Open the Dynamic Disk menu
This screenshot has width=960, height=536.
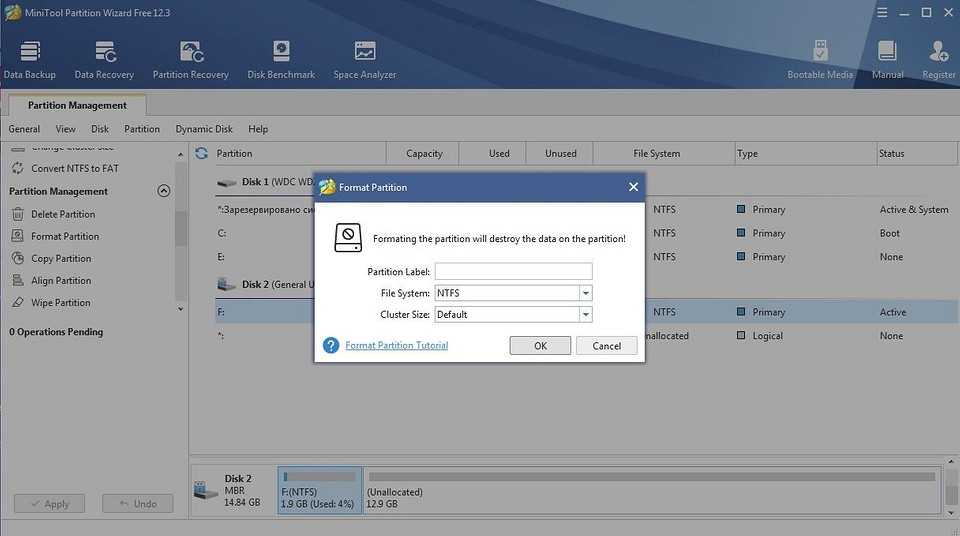point(204,129)
